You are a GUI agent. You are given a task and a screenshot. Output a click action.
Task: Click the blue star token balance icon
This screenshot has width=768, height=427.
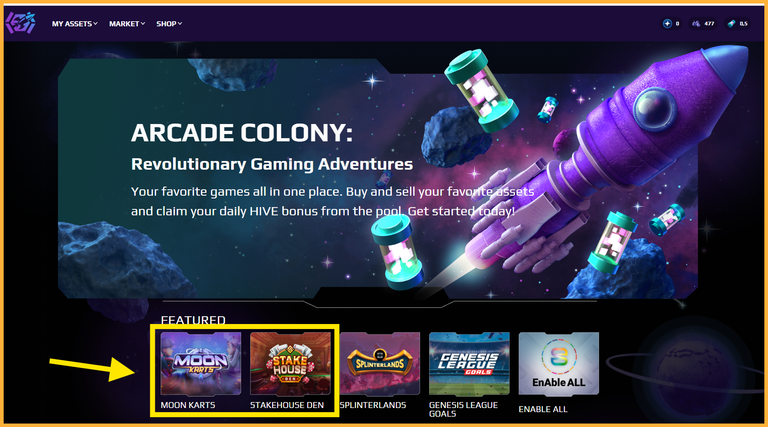[x=667, y=24]
